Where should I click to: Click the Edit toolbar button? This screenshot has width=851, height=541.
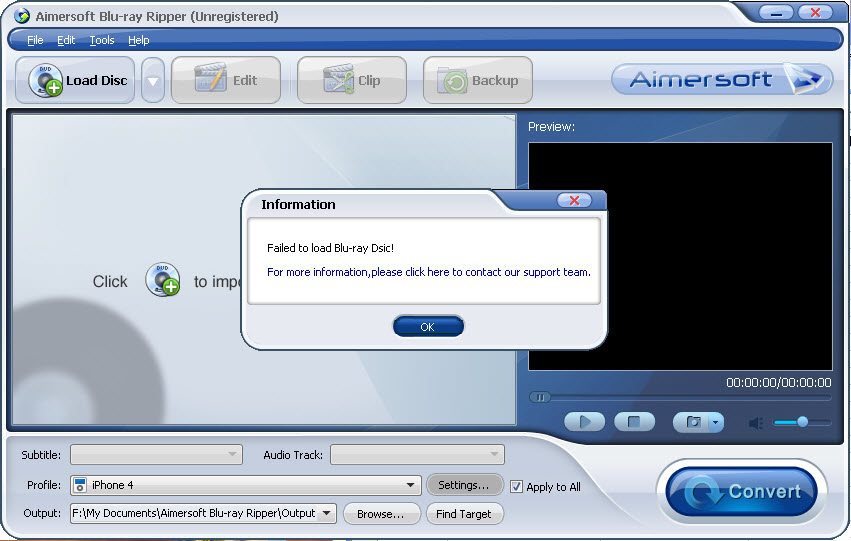coord(226,80)
